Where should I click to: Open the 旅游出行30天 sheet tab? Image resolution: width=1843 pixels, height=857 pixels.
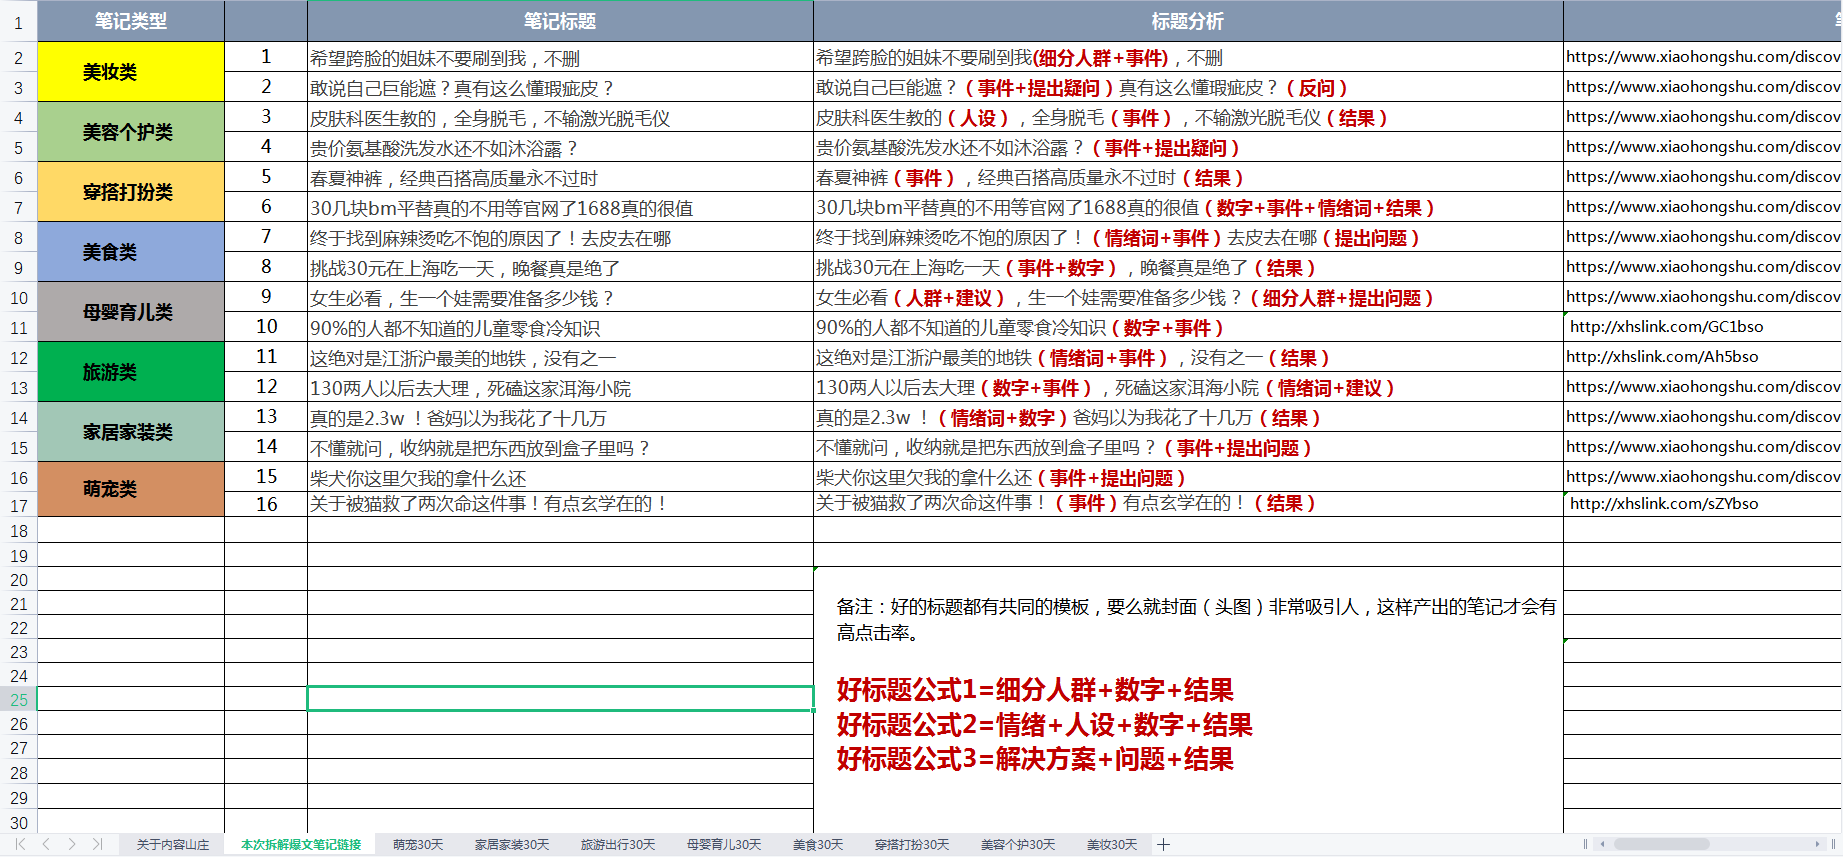pyautogui.click(x=618, y=845)
